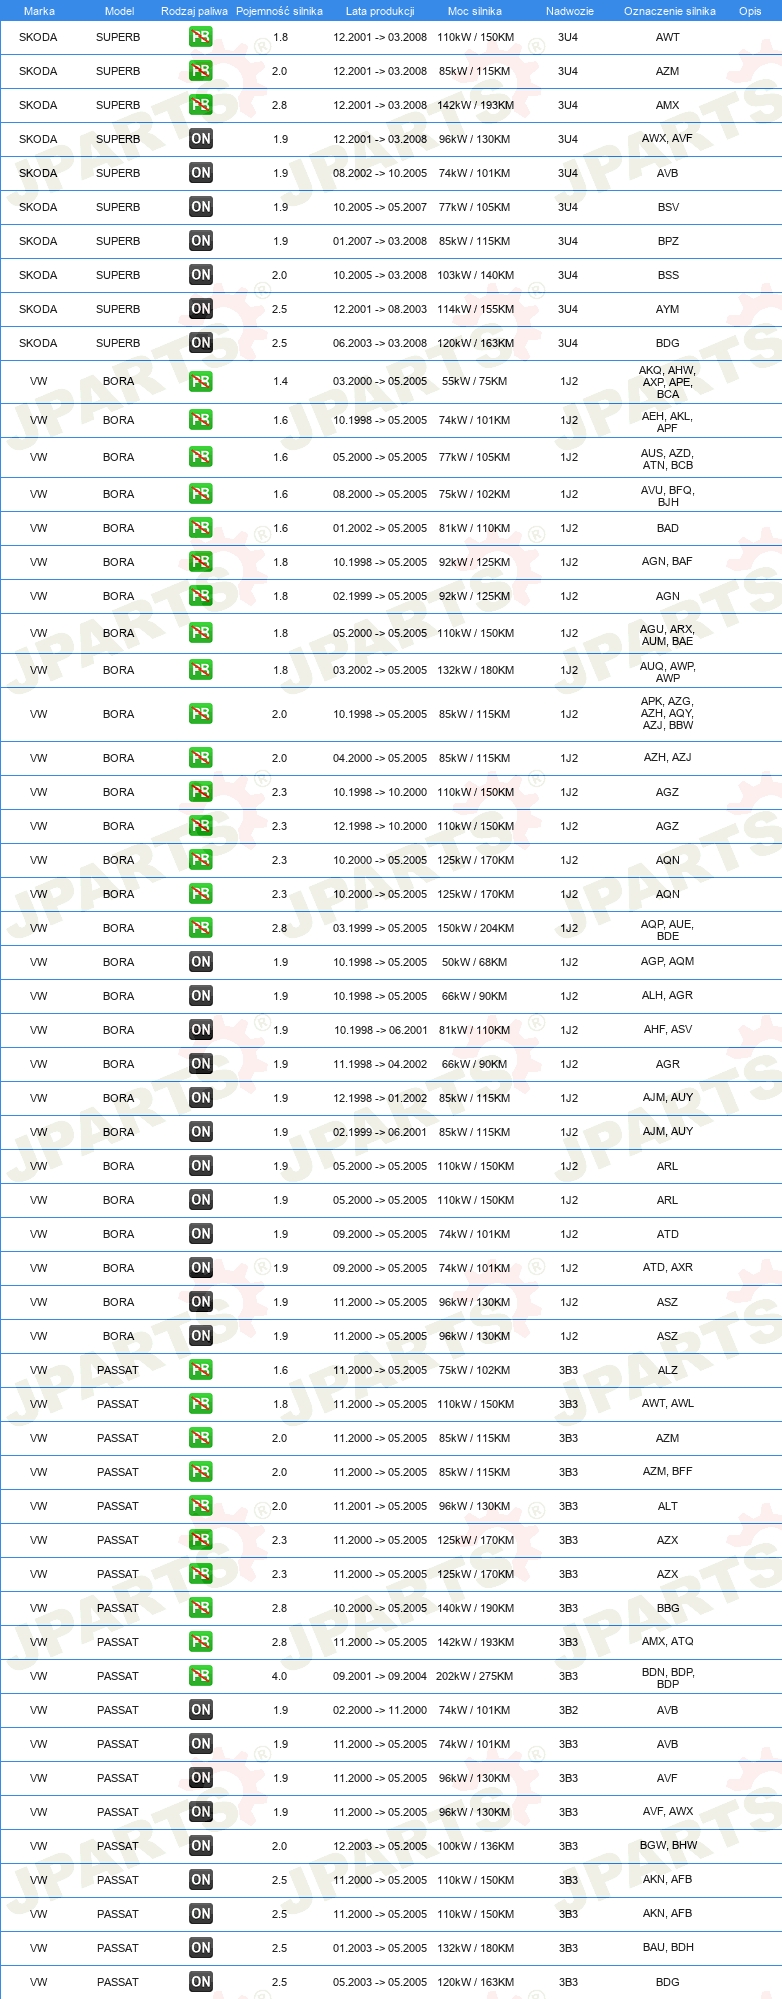Click the PB icon in Skoda Superb AMX row
This screenshot has height=1999, width=782.
(x=201, y=105)
